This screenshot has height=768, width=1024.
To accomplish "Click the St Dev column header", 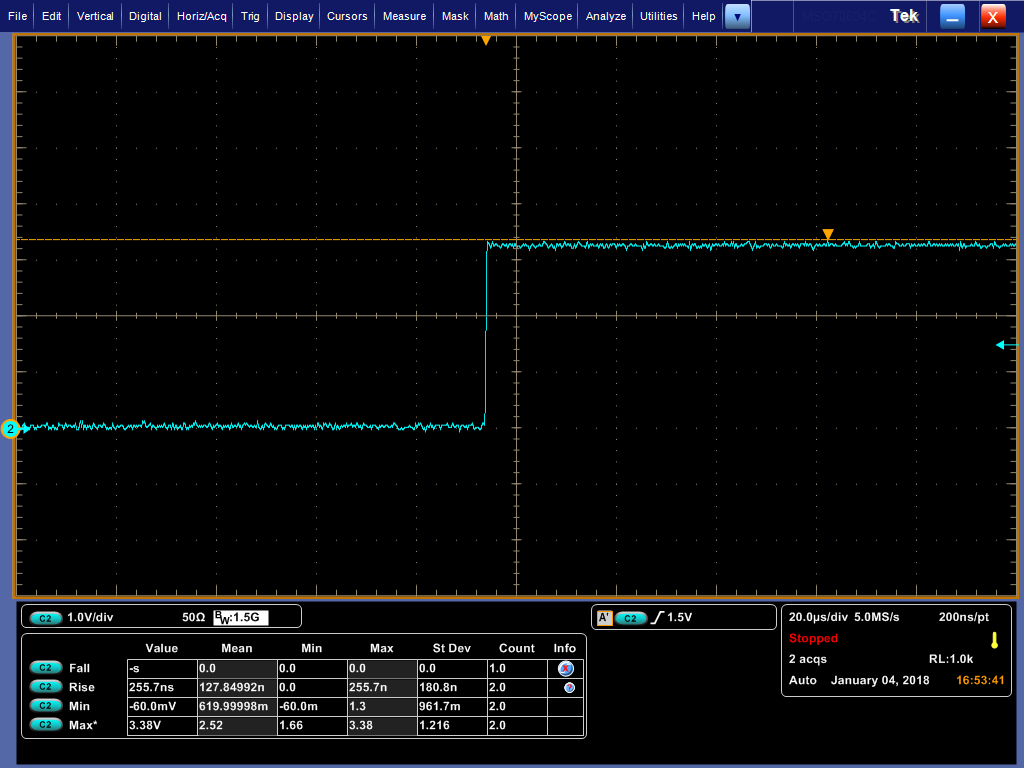I will (x=451, y=648).
